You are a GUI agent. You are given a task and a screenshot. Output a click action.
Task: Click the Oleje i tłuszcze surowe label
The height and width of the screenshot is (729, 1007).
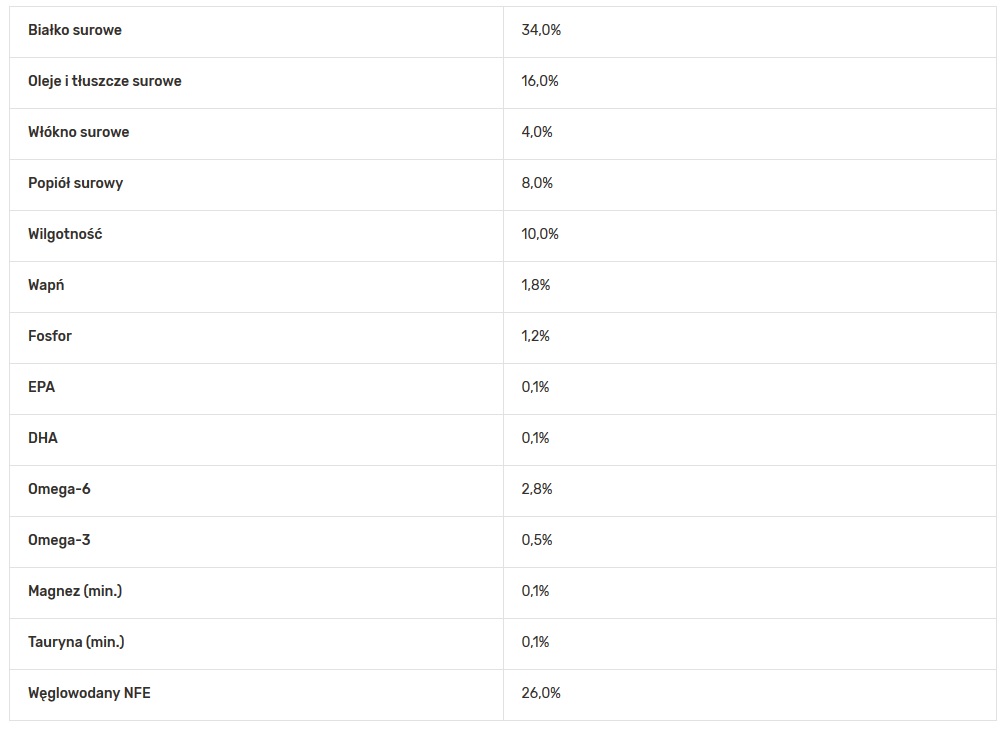coord(105,81)
